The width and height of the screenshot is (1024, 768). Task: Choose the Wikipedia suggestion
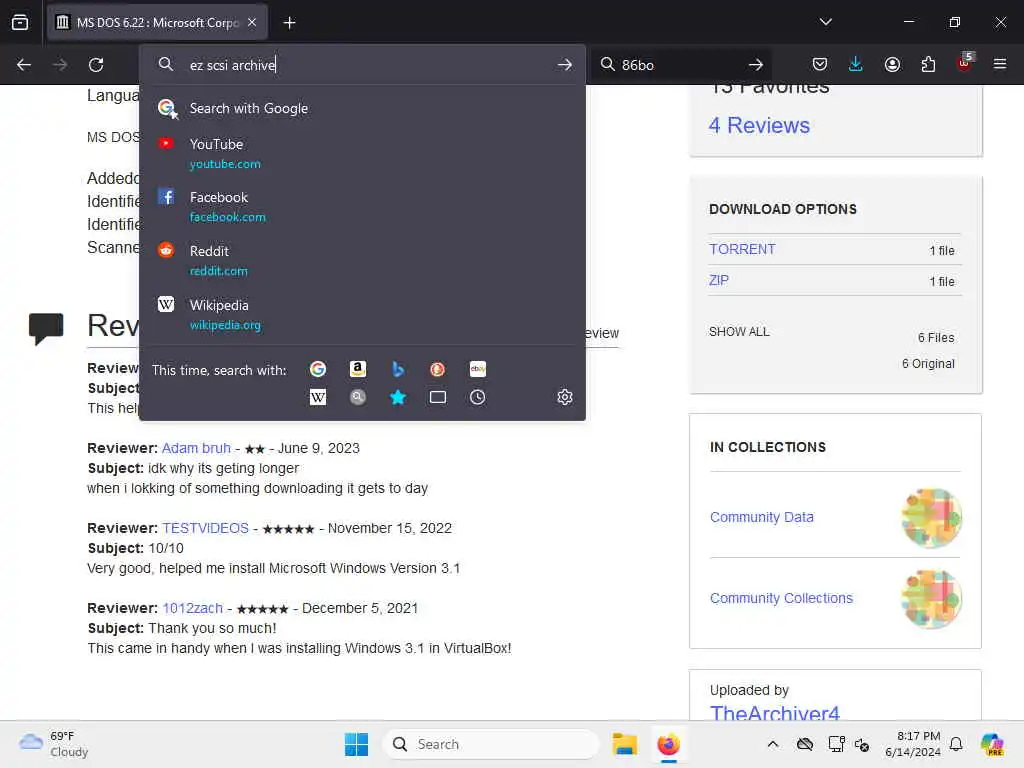click(362, 314)
